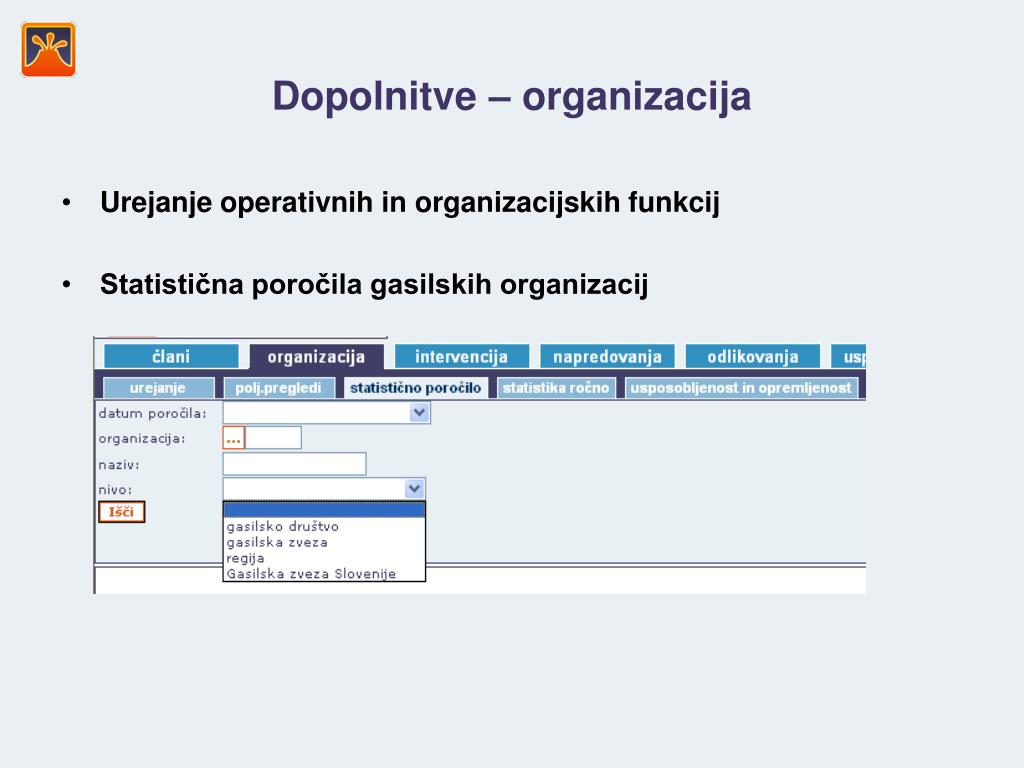The image size is (1024, 768).
Task: Select the polj.pregledi sub-tab
Action: 279,388
